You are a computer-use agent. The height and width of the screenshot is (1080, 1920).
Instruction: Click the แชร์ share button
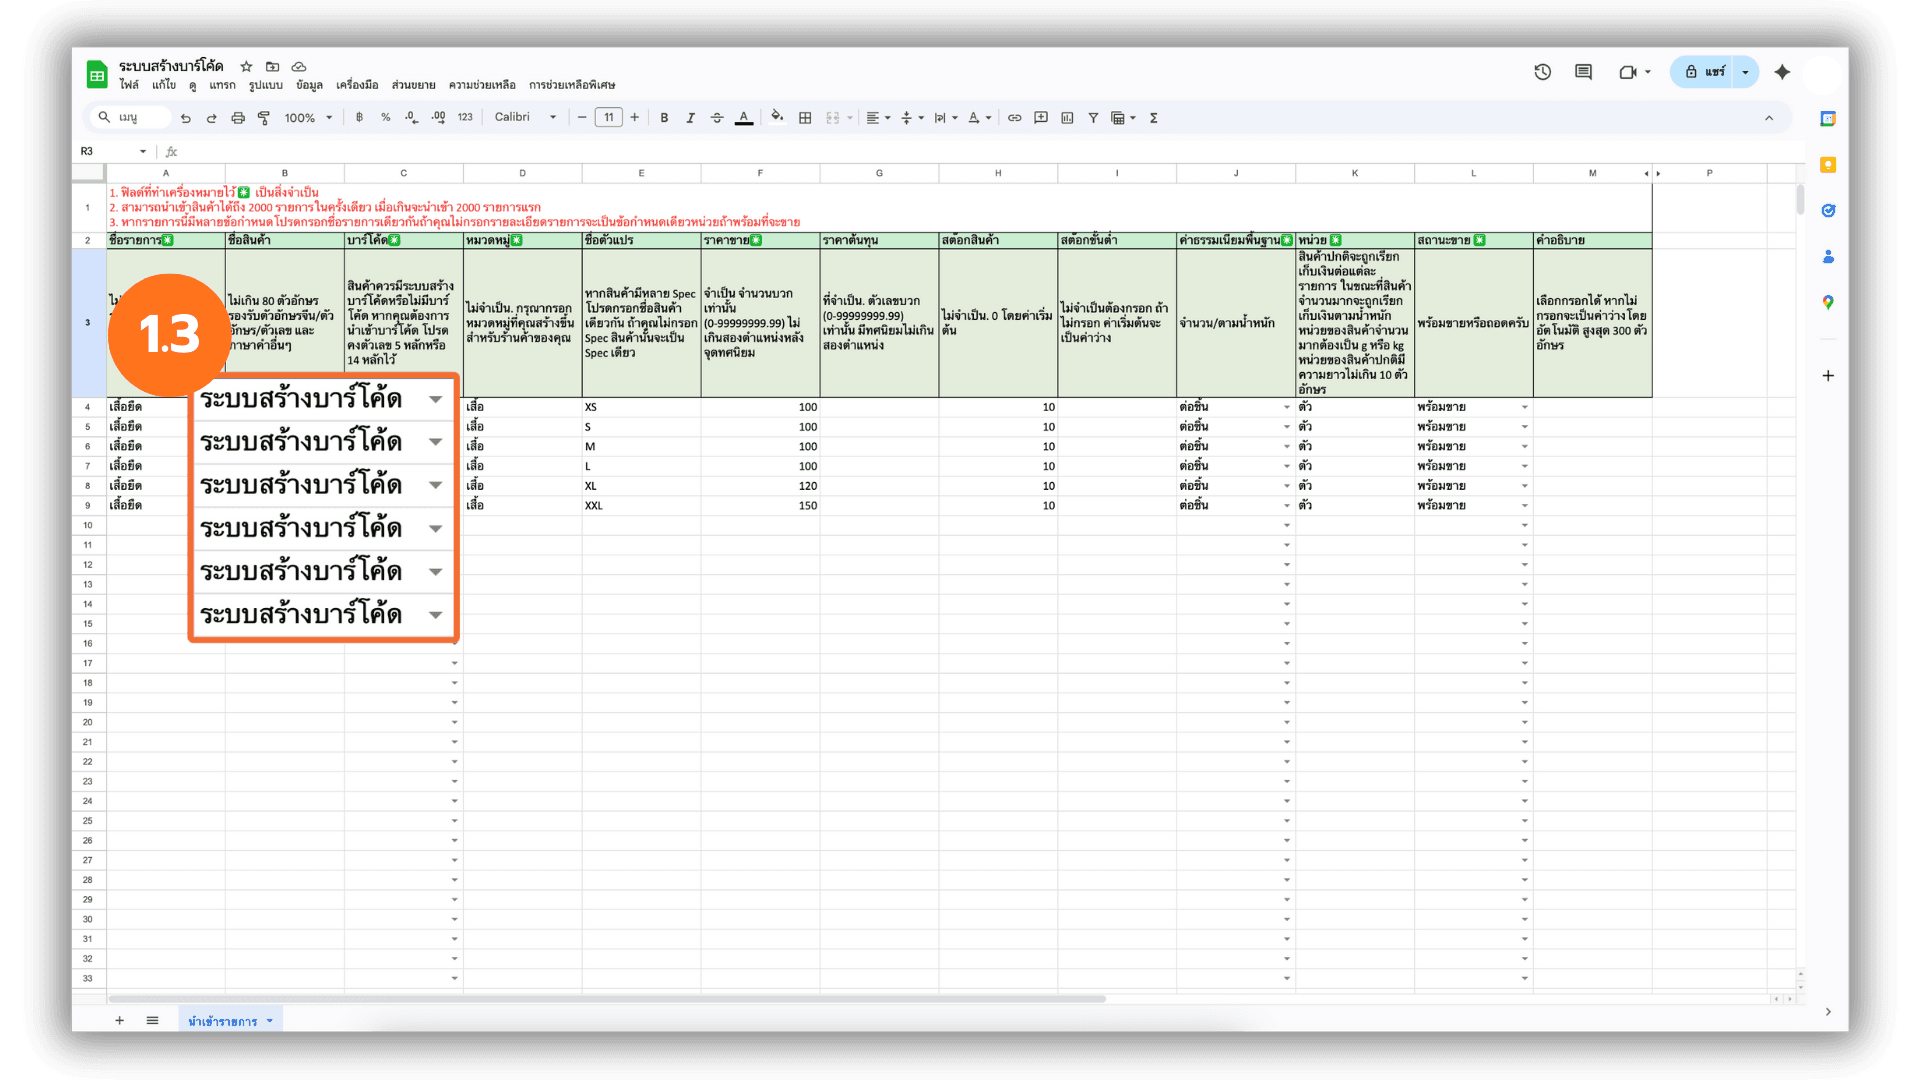click(1706, 72)
